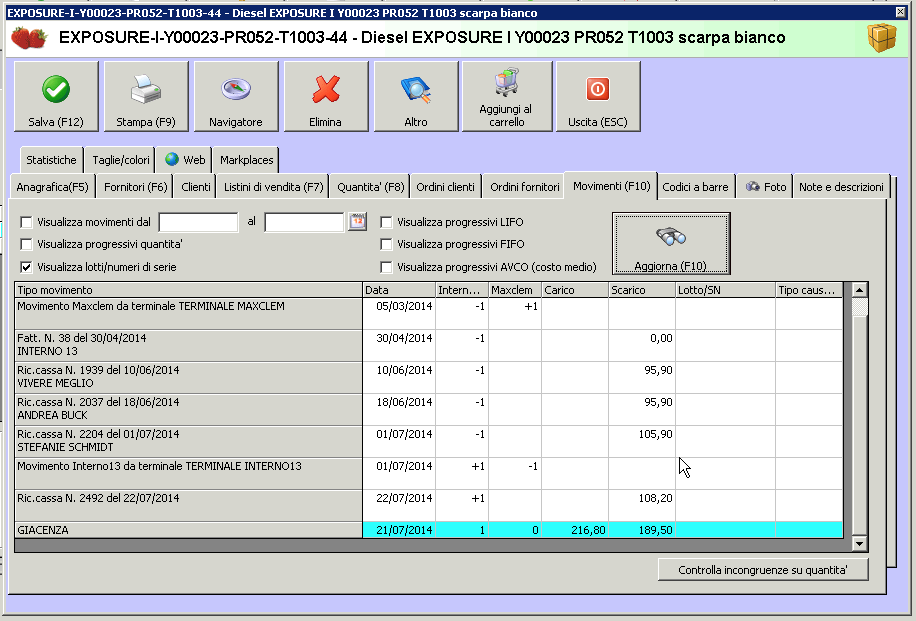The image size is (916, 621).
Task: Click the Scarico value 105,90
Action: pos(642,442)
